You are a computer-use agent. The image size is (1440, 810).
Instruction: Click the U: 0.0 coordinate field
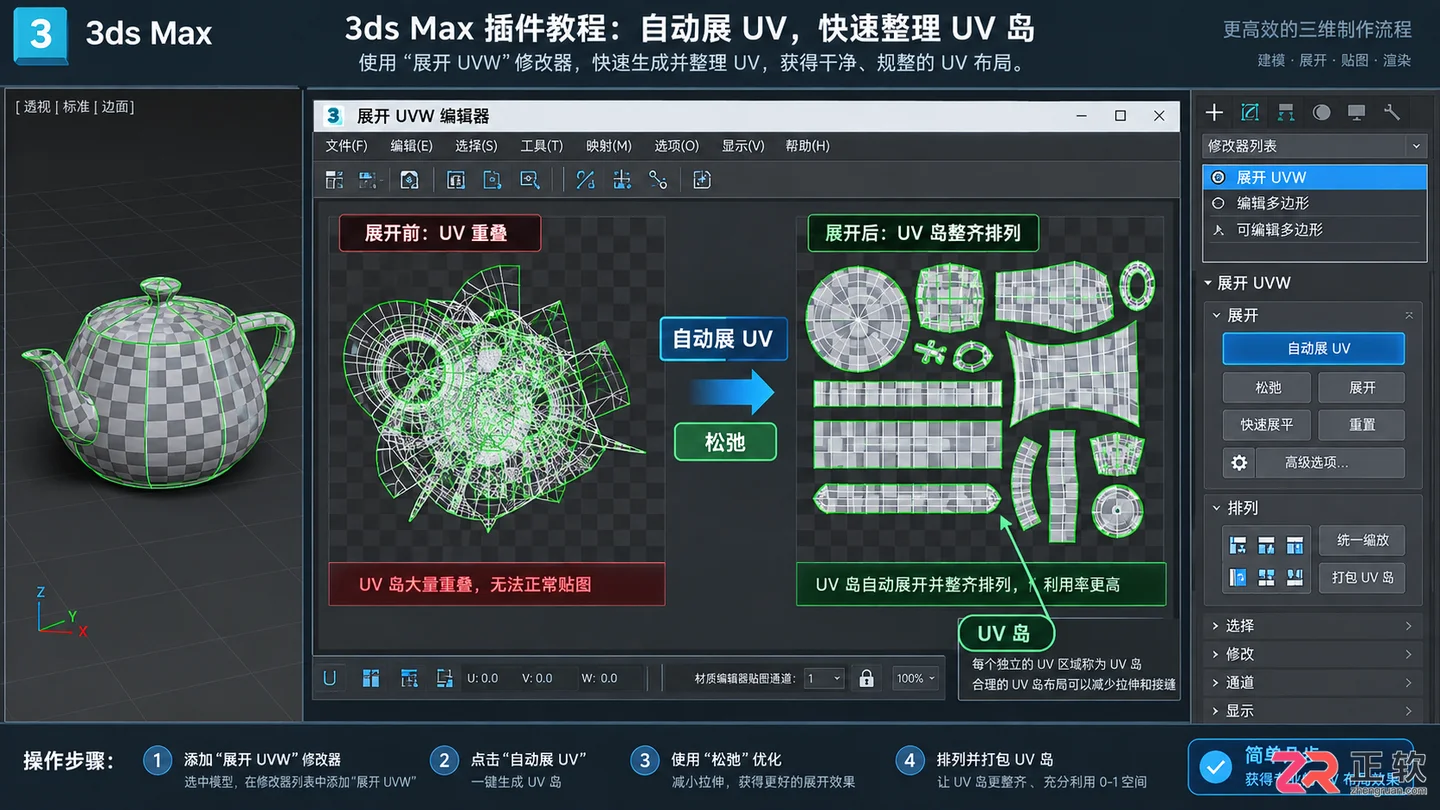(x=483, y=678)
